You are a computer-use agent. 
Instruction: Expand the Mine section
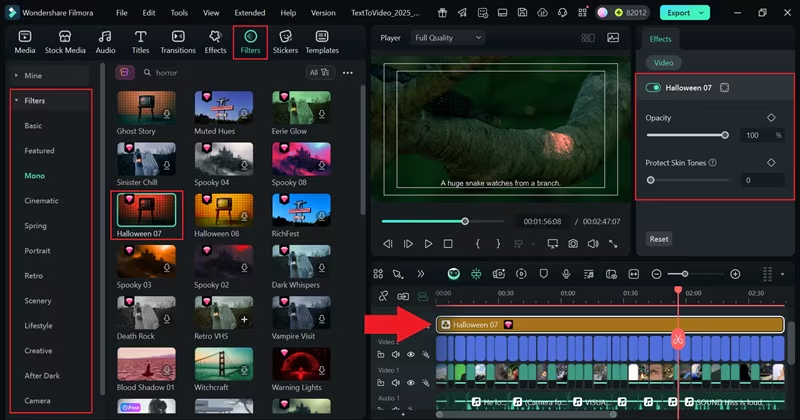tap(16, 76)
